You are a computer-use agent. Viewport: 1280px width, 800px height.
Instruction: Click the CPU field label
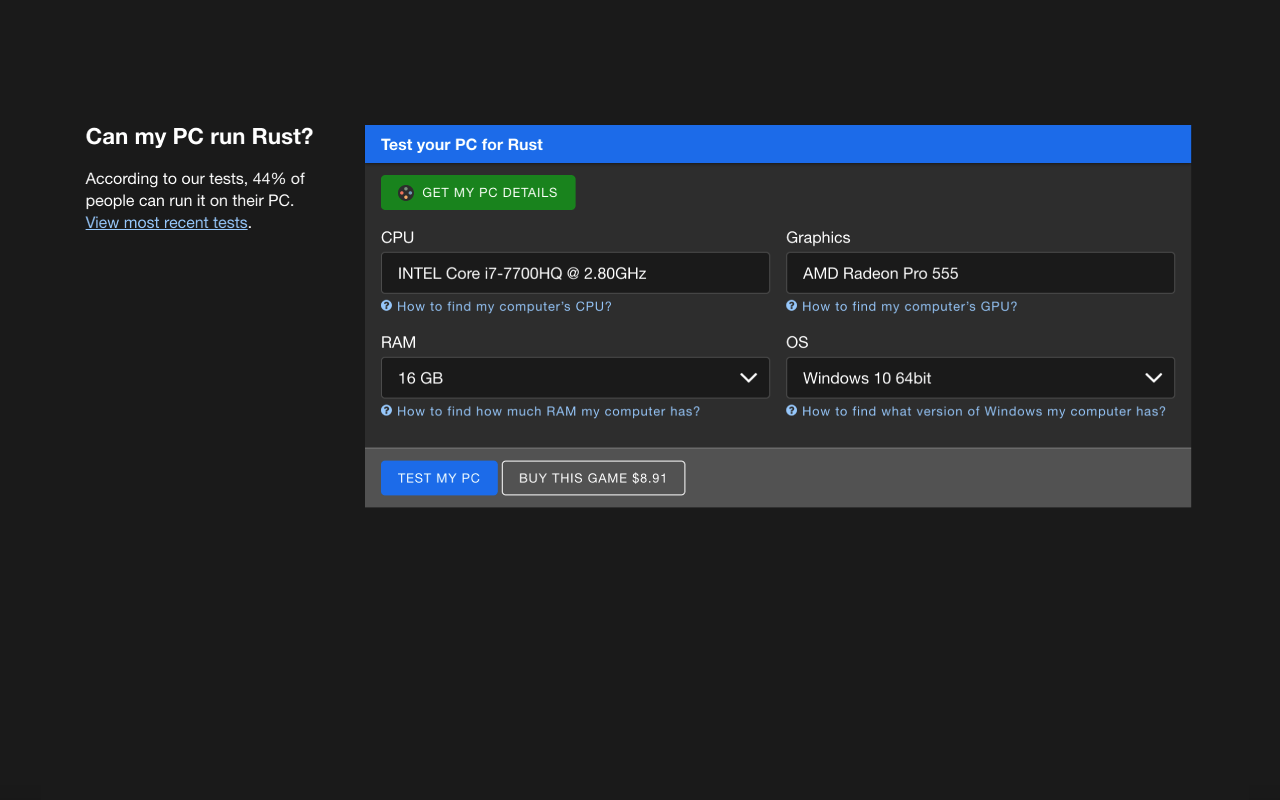pyautogui.click(x=397, y=238)
